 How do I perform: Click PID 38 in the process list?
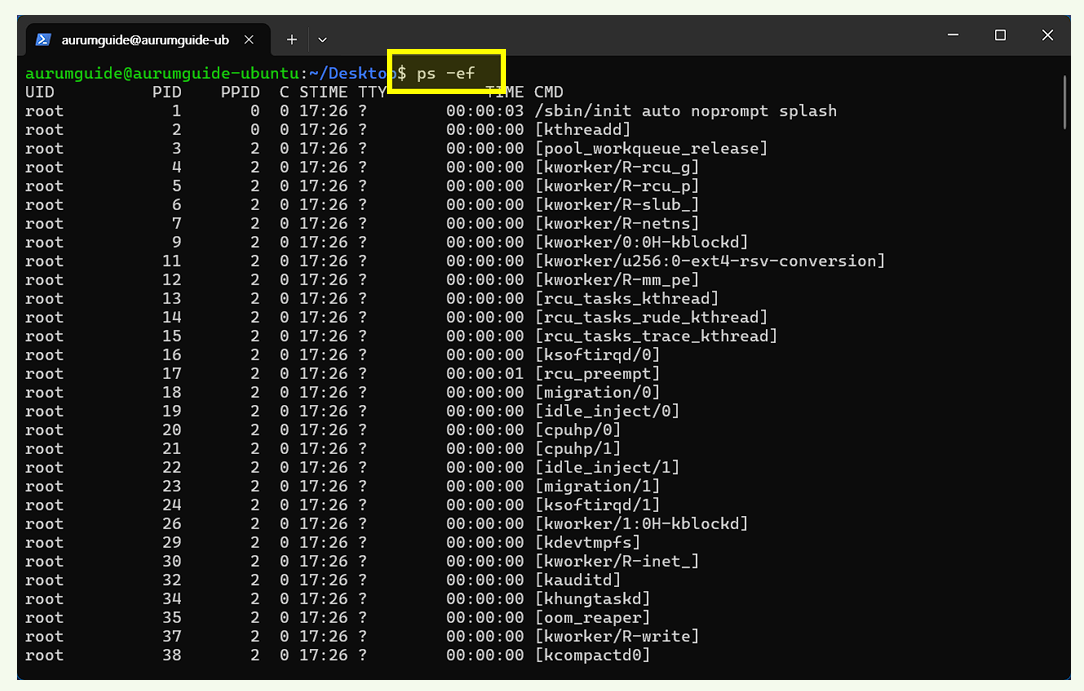pyautogui.click(x=171, y=655)
